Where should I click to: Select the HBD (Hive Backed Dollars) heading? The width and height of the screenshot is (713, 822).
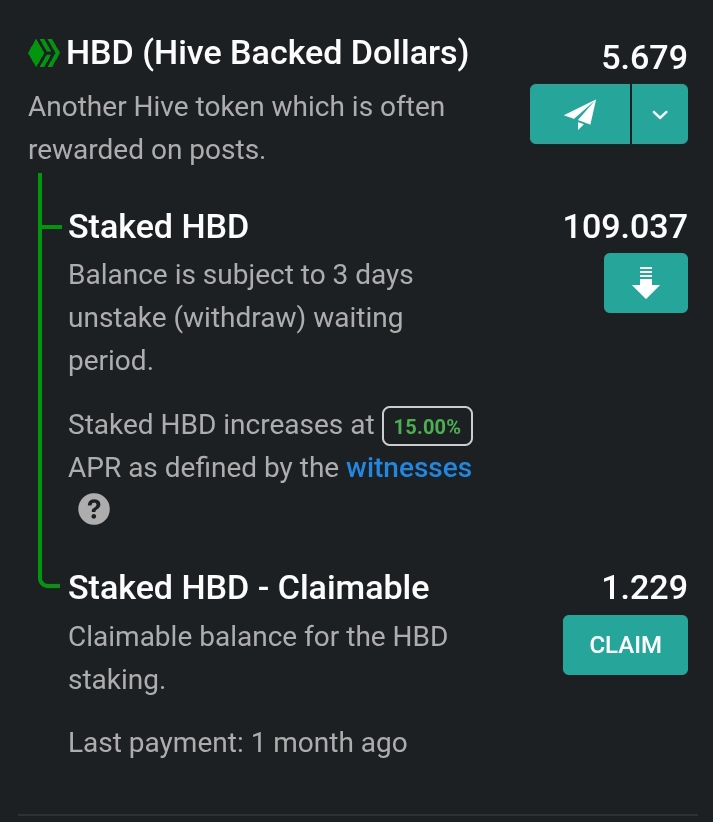267,53
